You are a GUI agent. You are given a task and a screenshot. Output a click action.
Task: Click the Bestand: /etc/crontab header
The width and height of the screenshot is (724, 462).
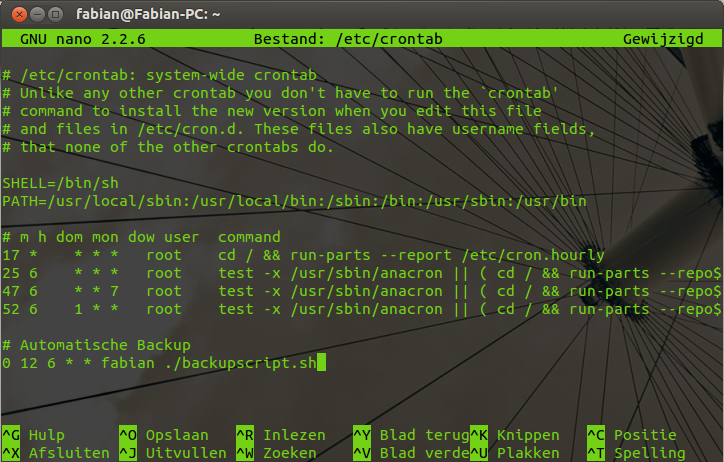pos(348,39)
